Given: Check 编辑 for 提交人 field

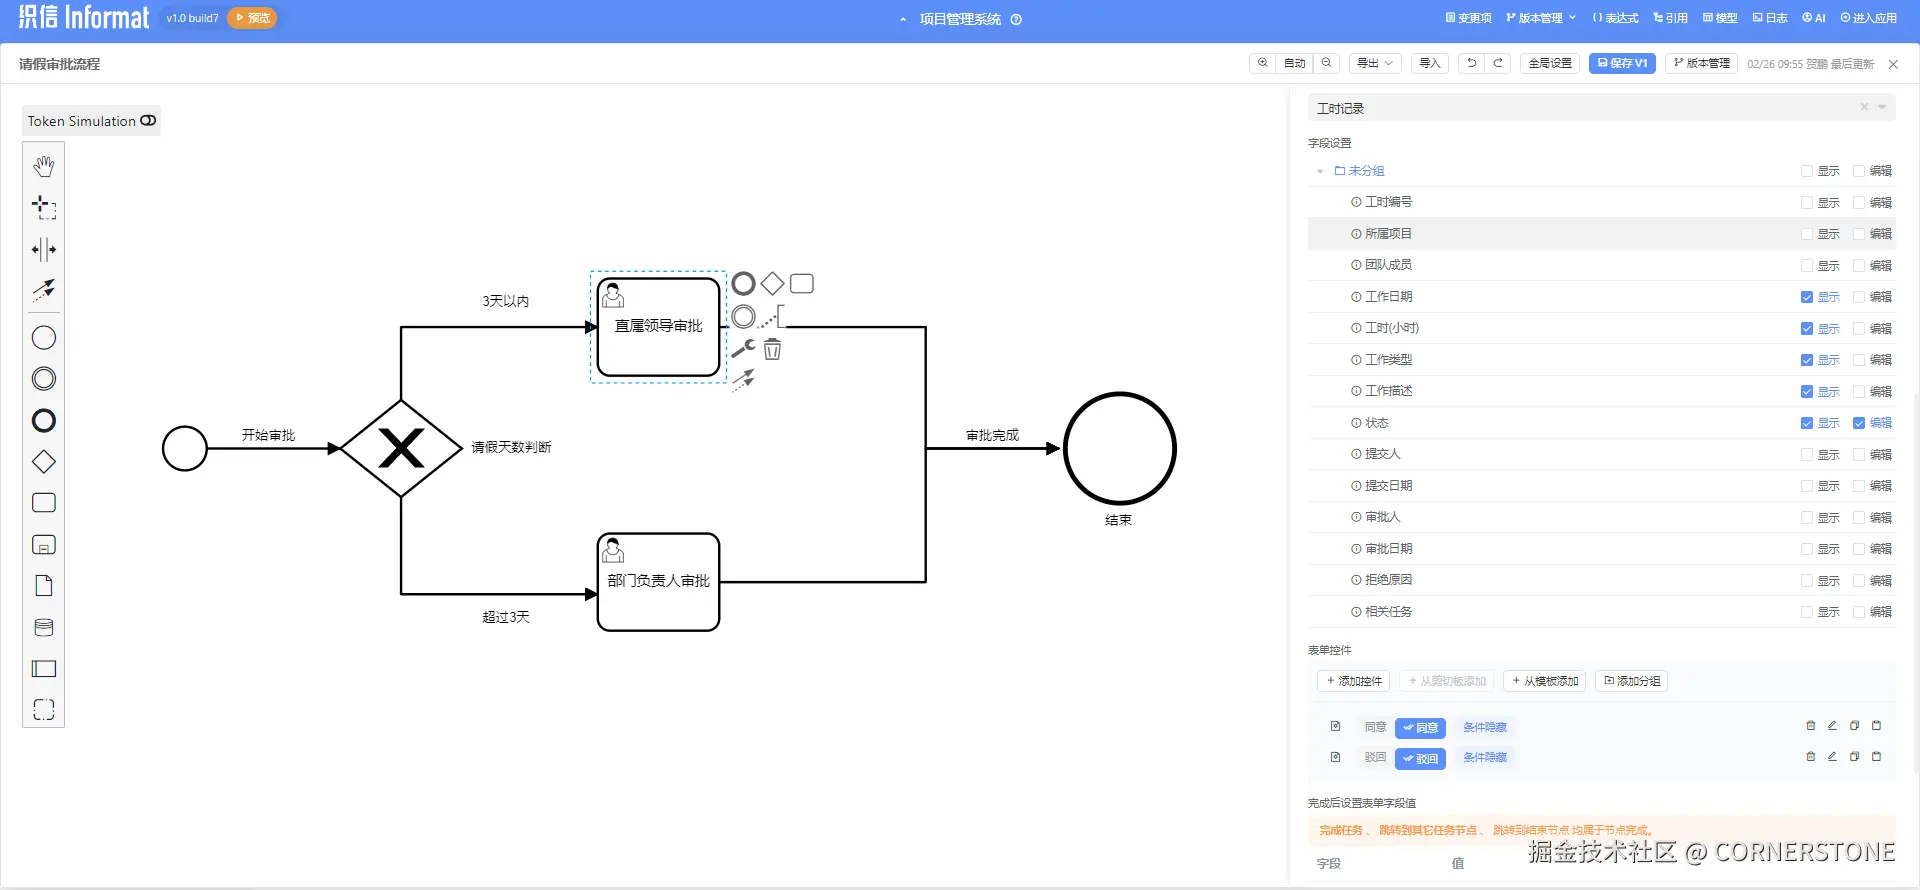Looking at the screenshot, I should pos(1859,455).
